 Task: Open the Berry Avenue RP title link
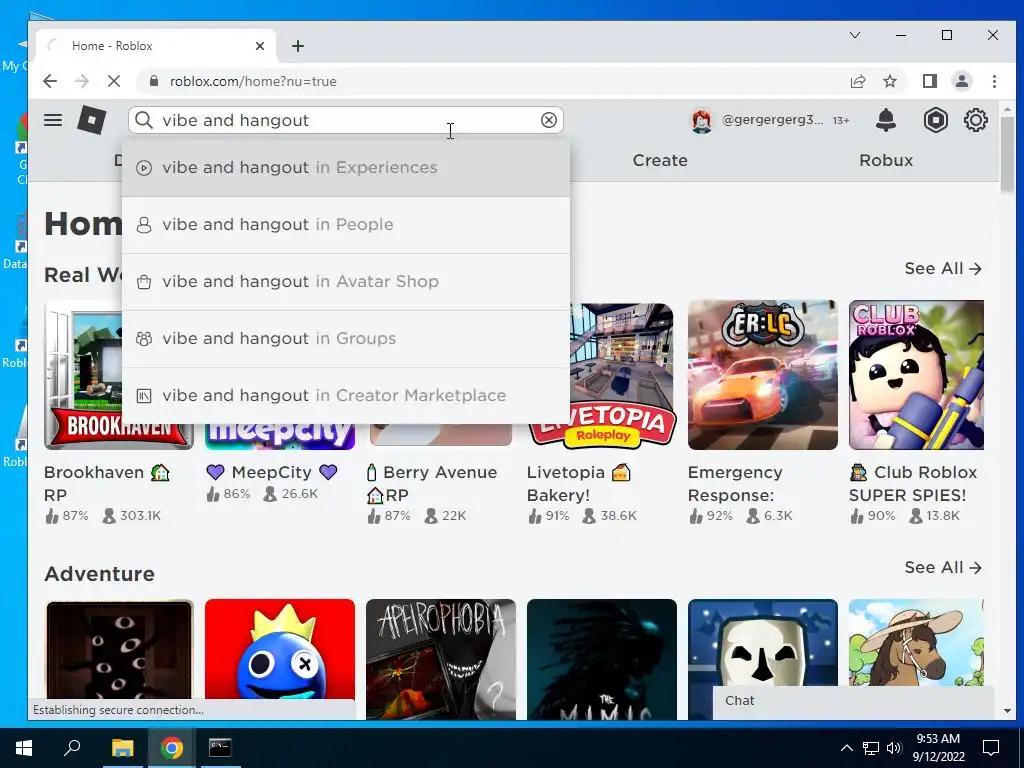[x=432, y=483]
